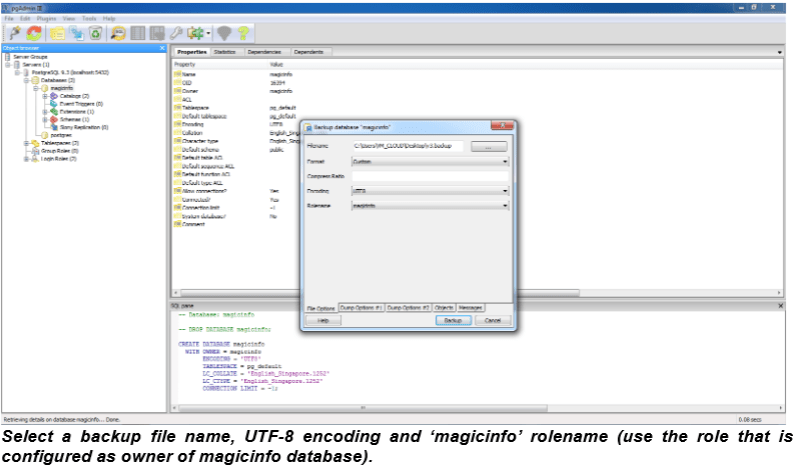Click the browse (...) button for filename
The width and height of the screenshot is (796, 466).
[488, 147]
